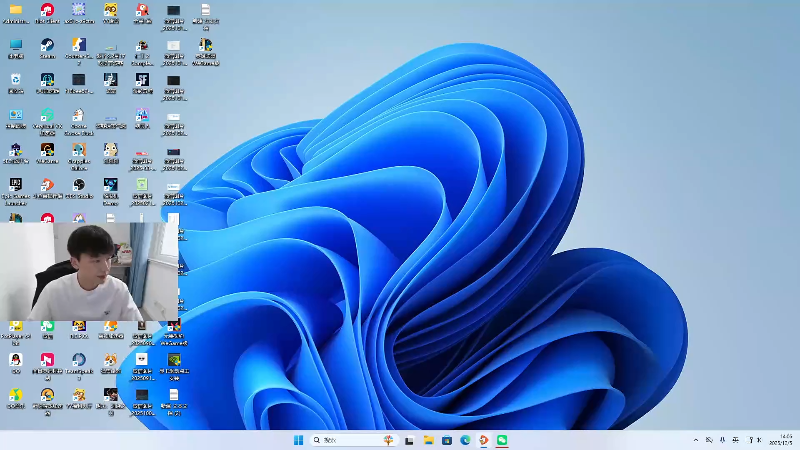The height and width of the screenshot is (450, 800).
Task: Open the Recycle Bin icon
Action: tap(16, 80)
